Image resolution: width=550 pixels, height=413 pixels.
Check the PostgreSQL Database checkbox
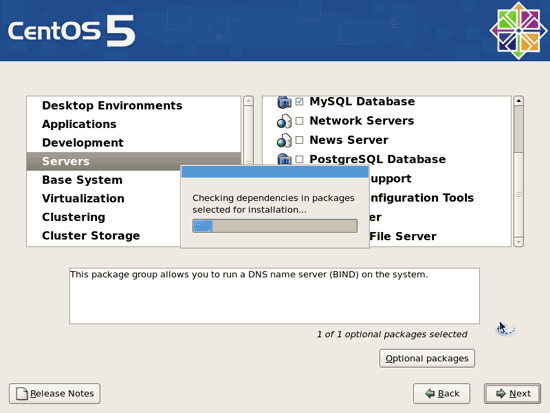coord(299,159)
